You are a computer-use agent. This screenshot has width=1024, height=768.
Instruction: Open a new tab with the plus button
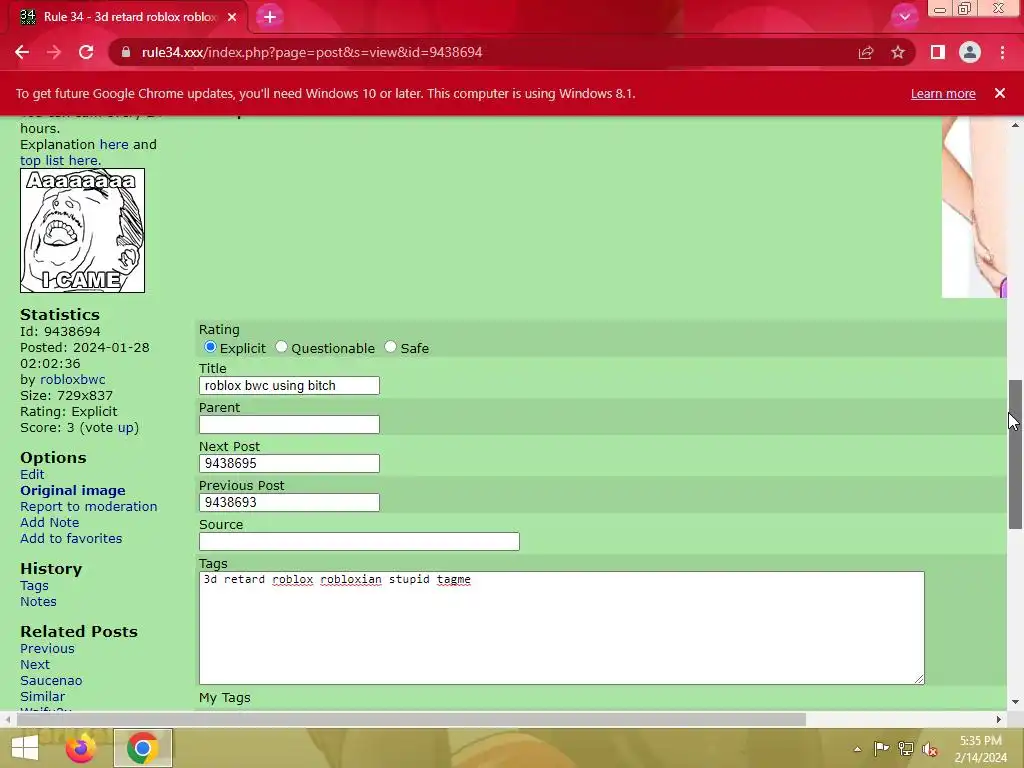[x=270, y=17]
